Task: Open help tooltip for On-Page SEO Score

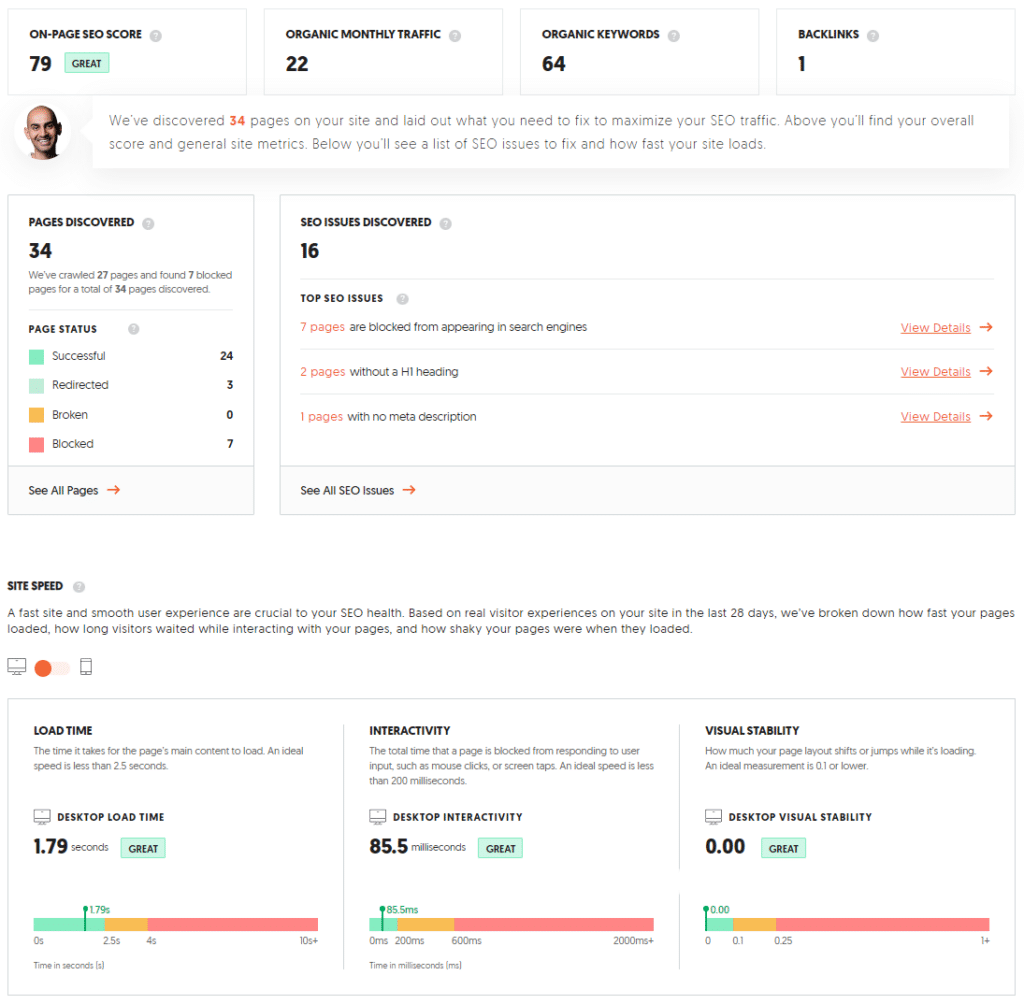Action: 158,34
